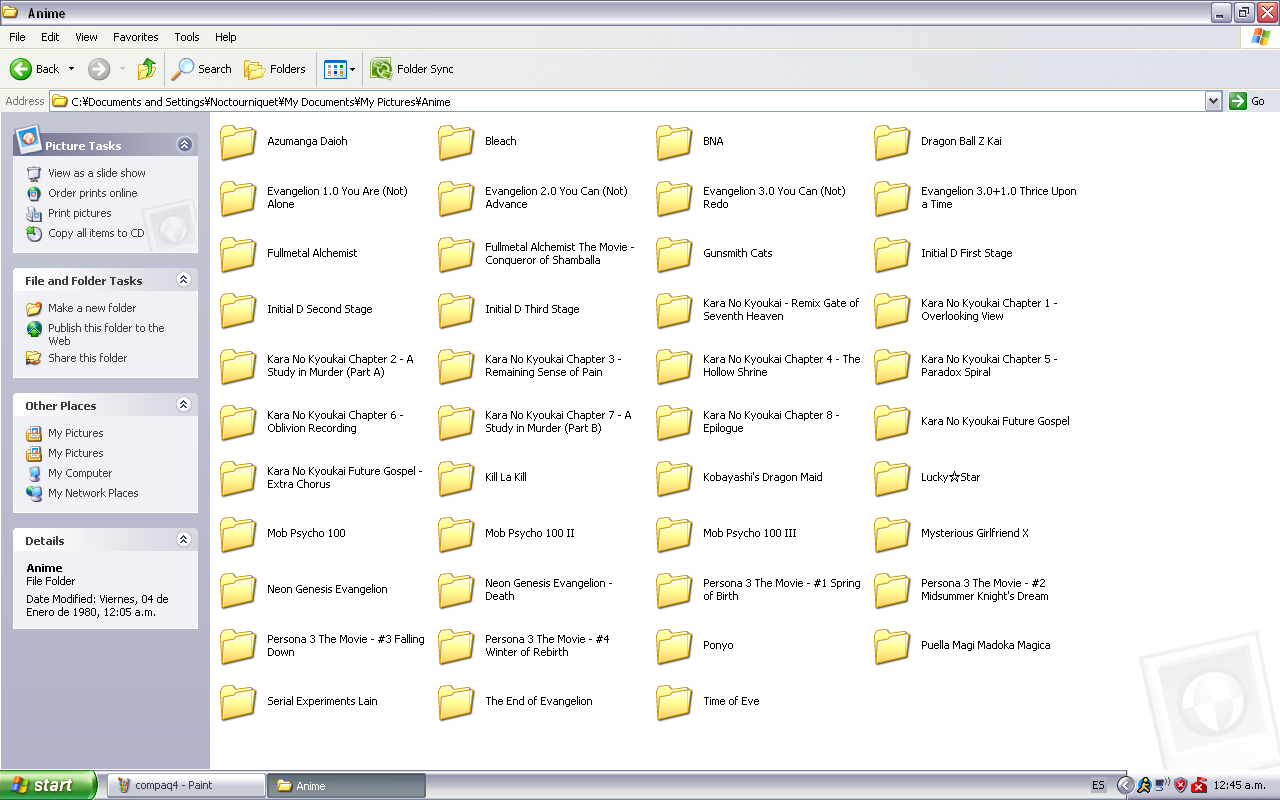Click the taskbar clock showing 12:45 a.m.
The image size is (1280, 800).
coord(1239,785)
